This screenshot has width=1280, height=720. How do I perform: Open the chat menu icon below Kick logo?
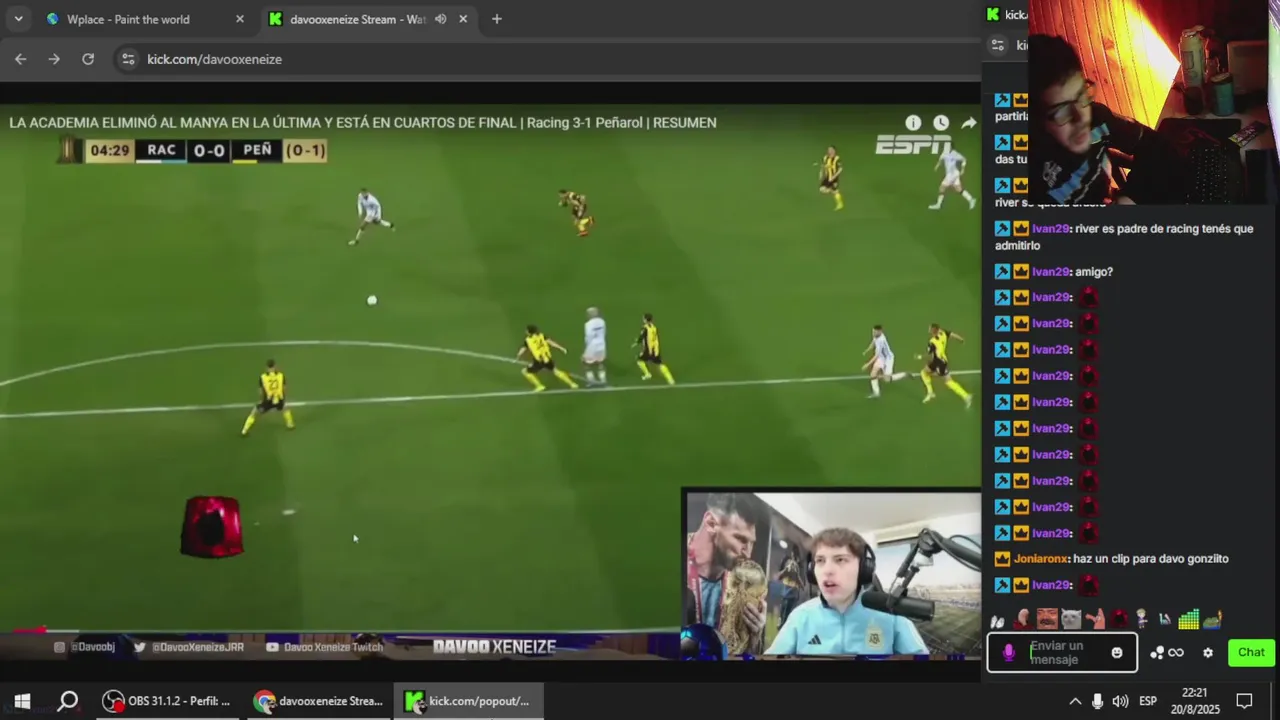997,45
